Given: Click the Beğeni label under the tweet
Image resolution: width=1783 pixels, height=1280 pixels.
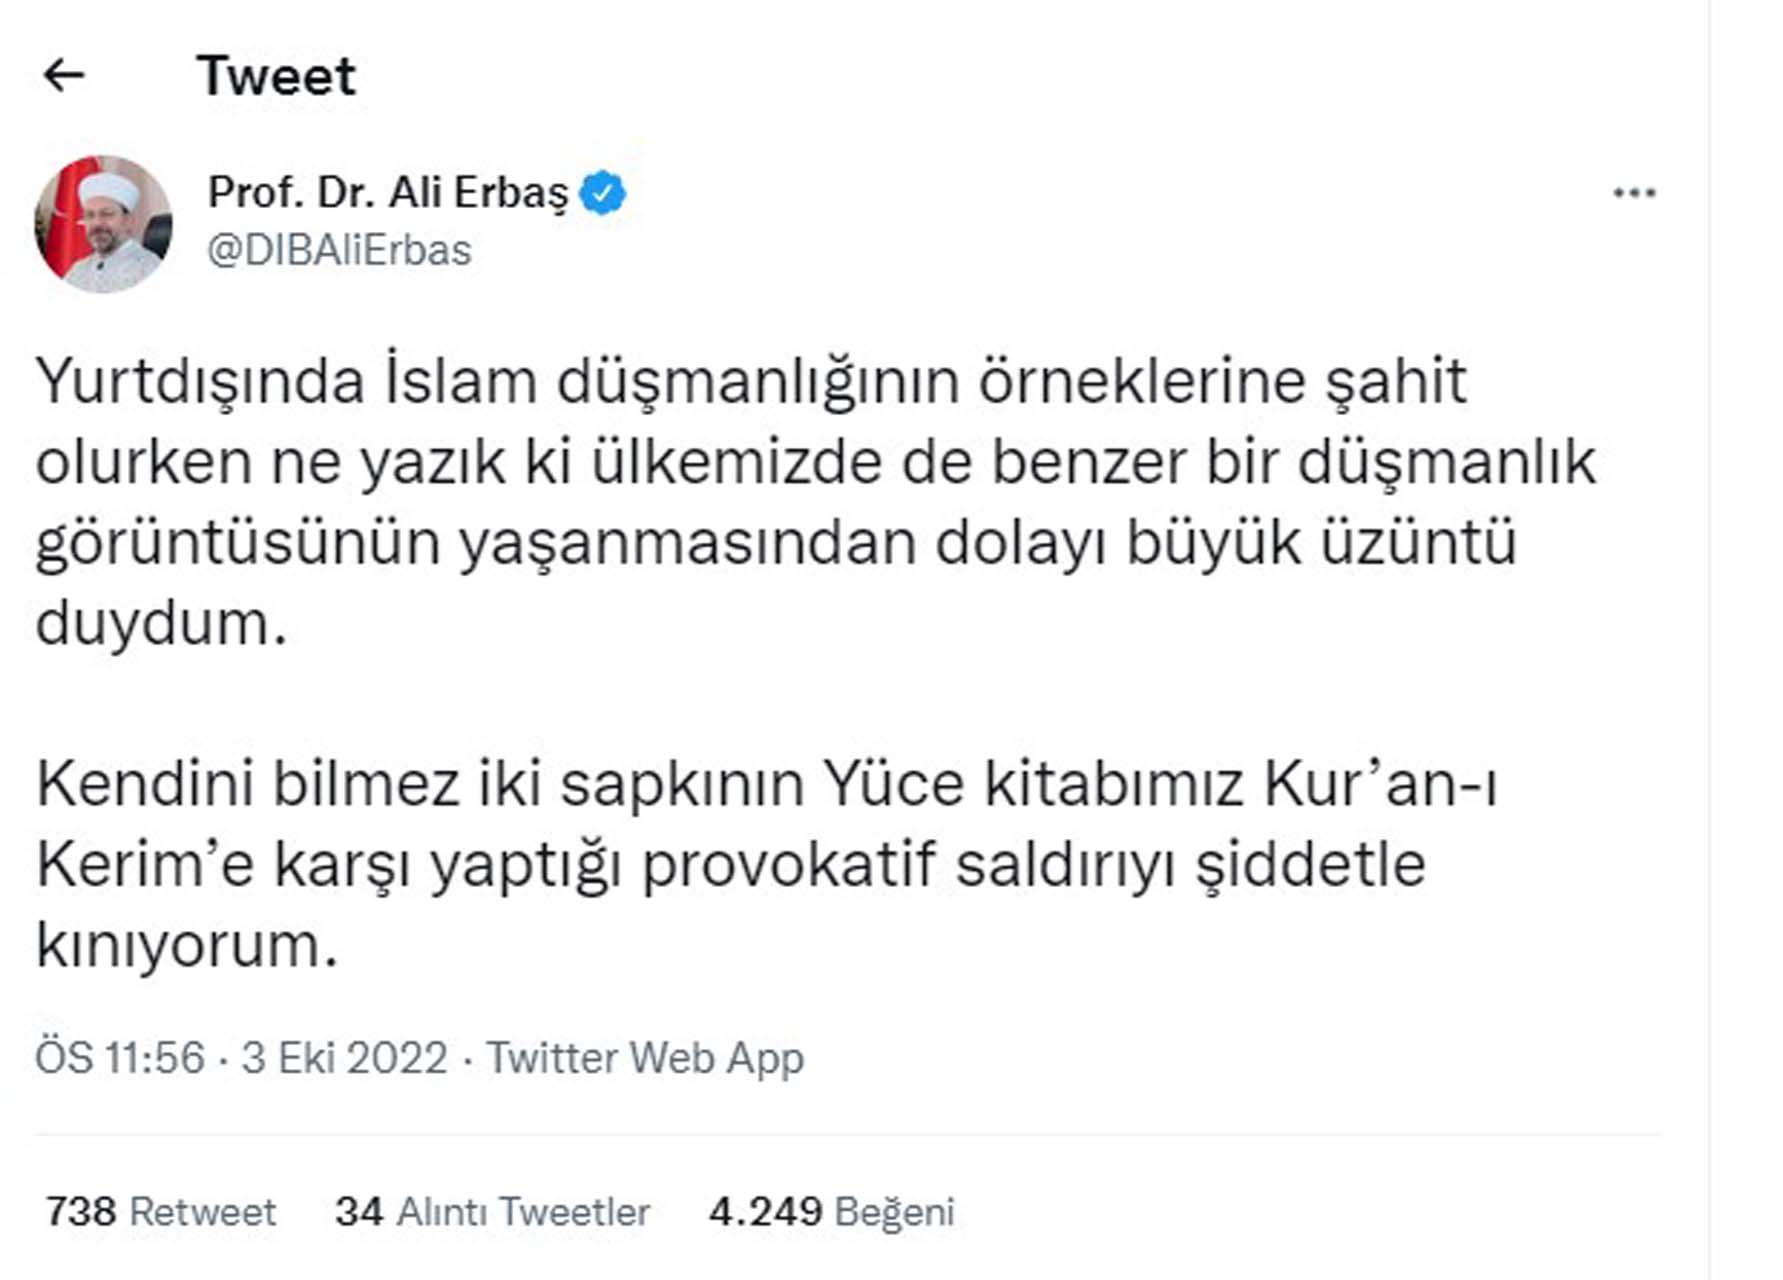Looking at the screenshot, I should [897, 1210].
